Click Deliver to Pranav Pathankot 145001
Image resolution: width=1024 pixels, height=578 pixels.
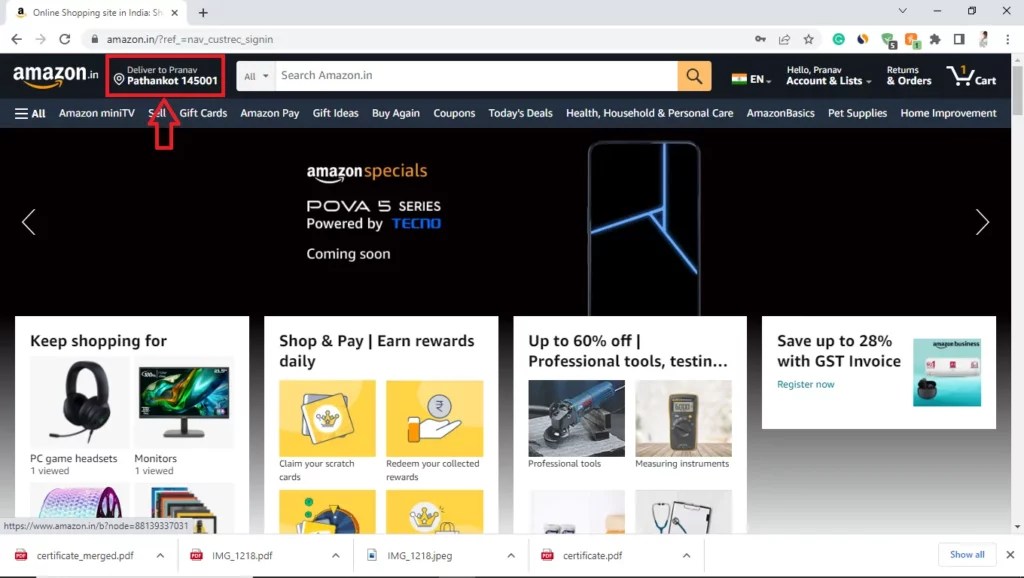[x=165, y=76]
